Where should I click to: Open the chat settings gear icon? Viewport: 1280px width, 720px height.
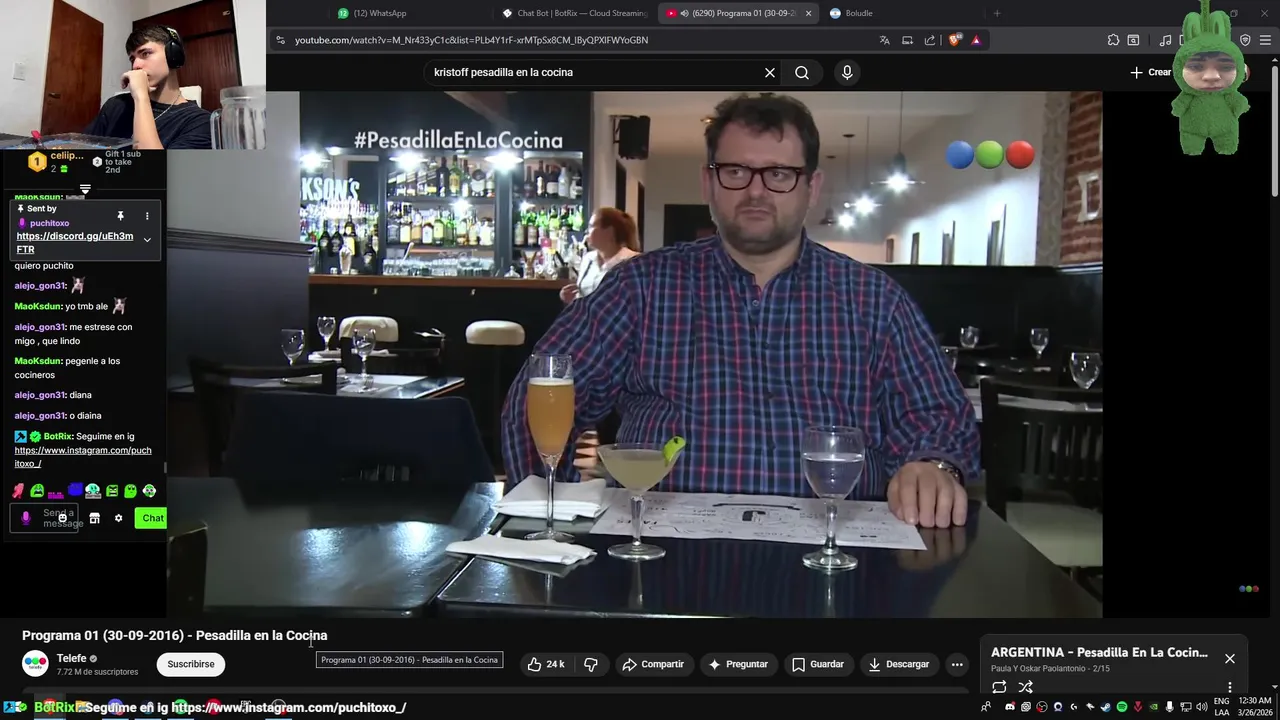118,518
